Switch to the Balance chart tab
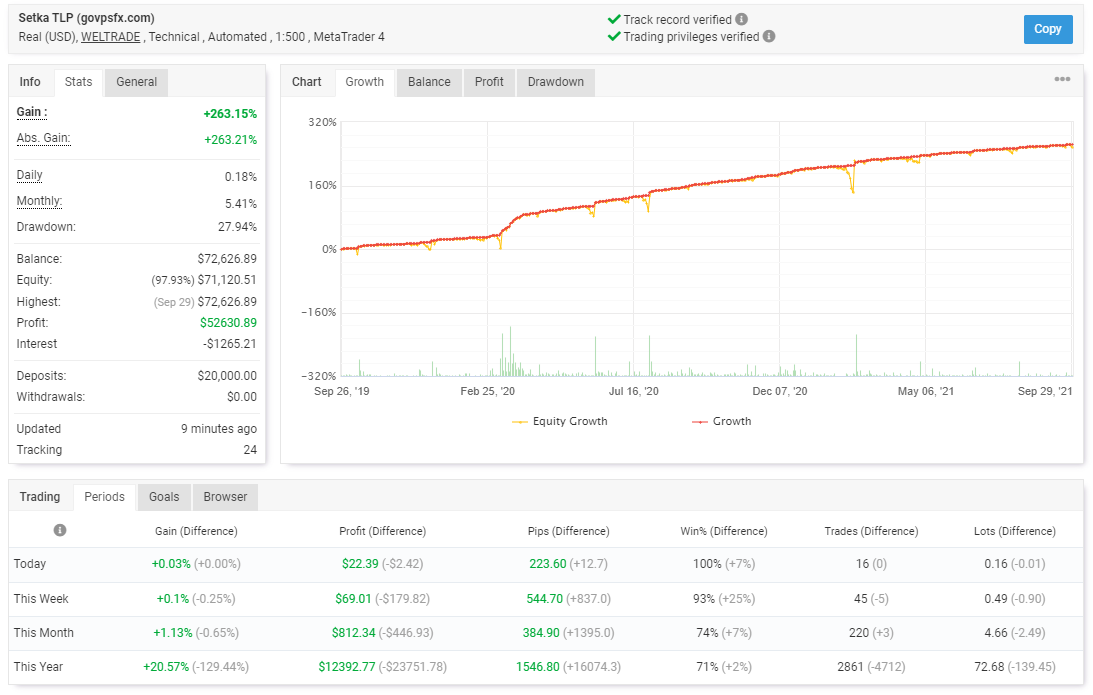Screen dimensions: 1093x695 [x=429, y=82]
